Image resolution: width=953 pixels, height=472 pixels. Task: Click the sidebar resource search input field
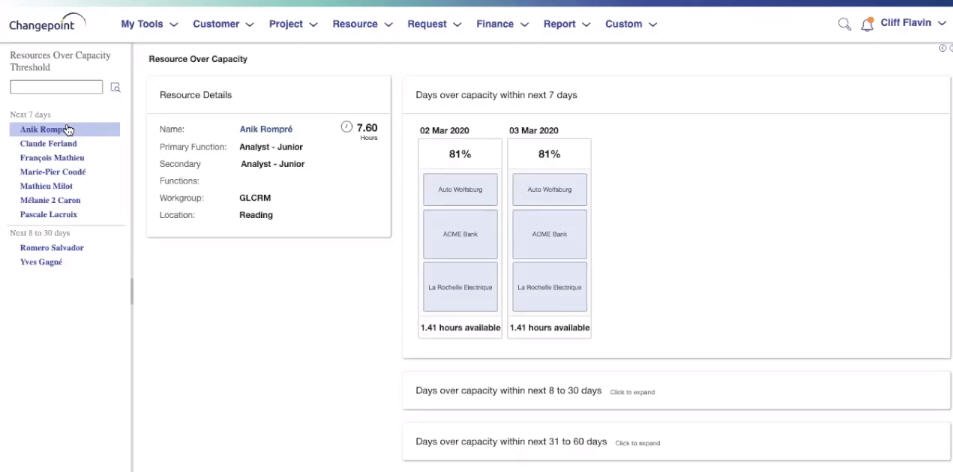pos(57,87)
